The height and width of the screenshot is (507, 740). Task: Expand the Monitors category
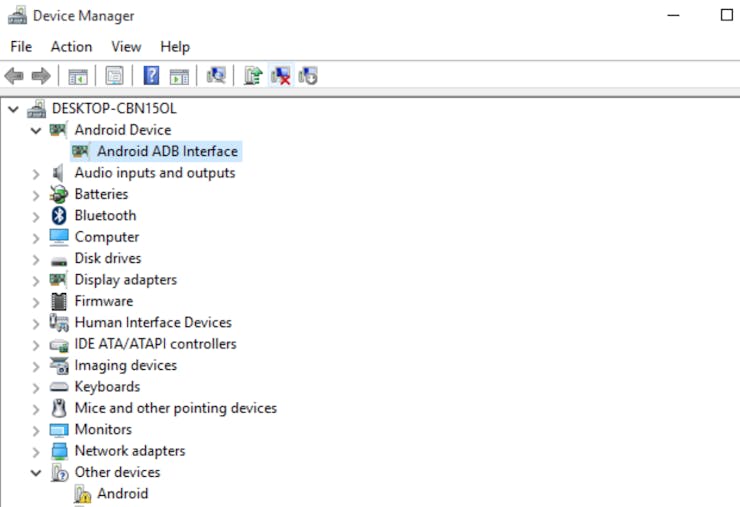pos(36,431)
